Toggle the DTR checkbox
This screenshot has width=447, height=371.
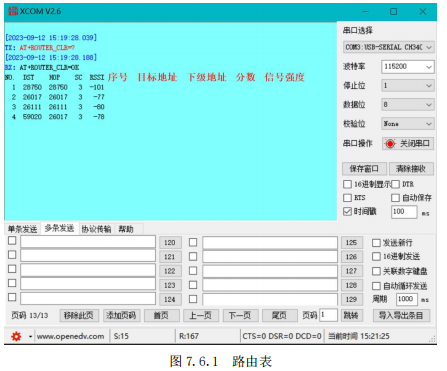point(395,184)
